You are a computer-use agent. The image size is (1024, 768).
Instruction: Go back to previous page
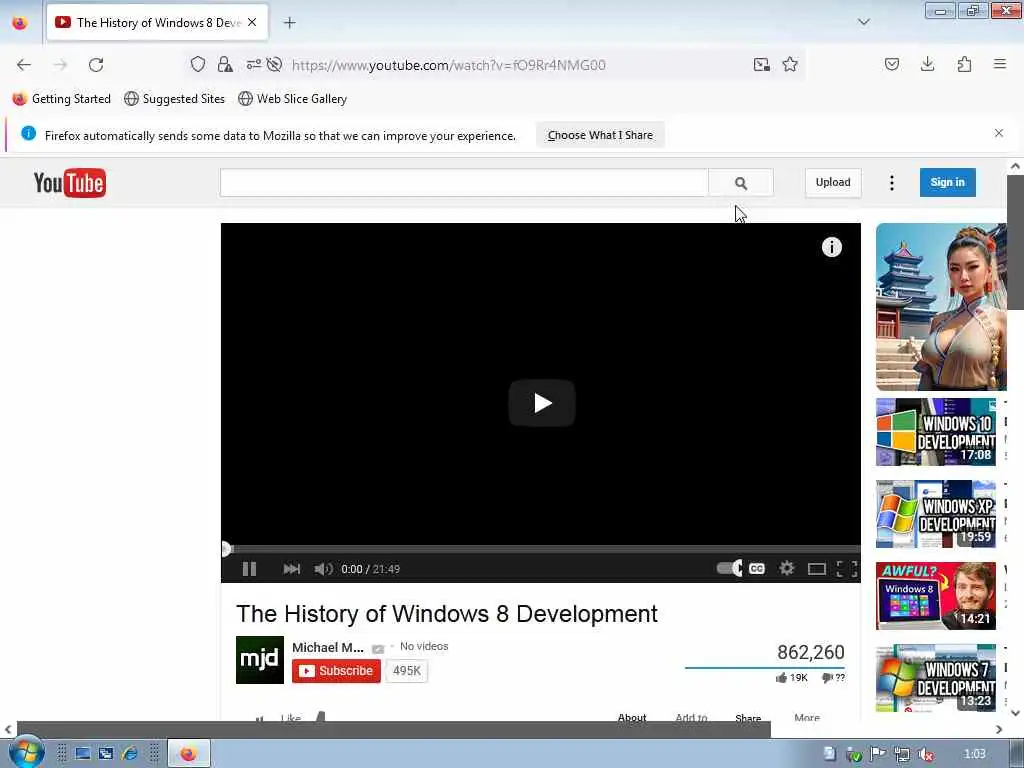coord(24,65)
